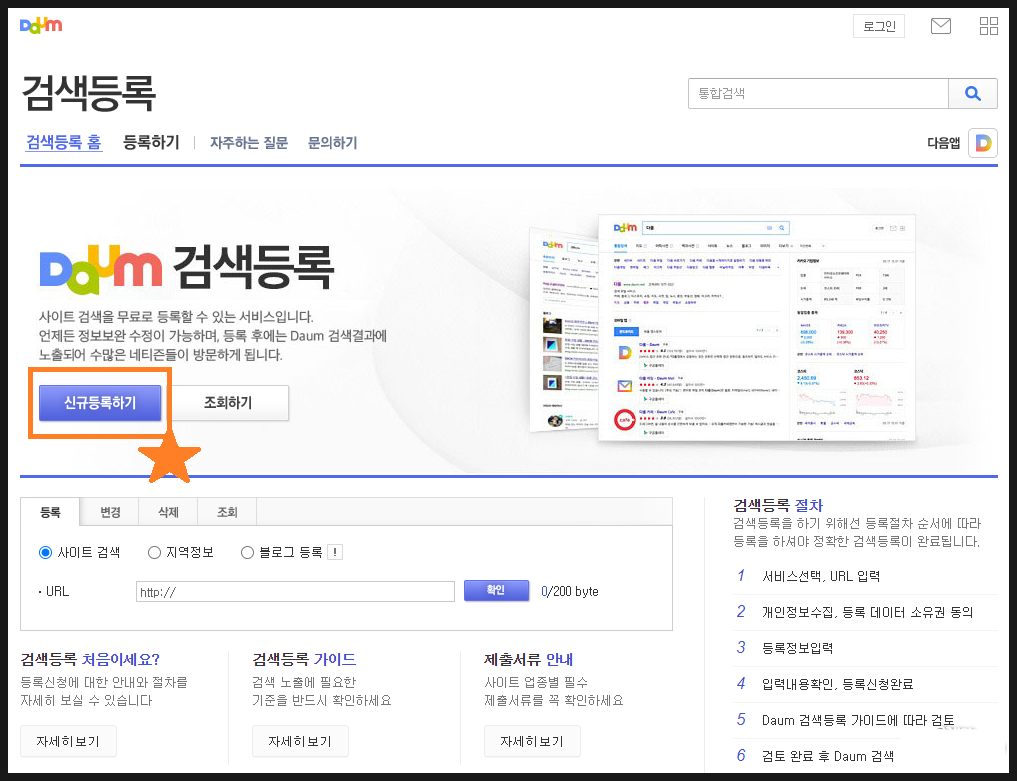The width and height of the screenshot is (1017, 781).
Task: Open the Daum app D icon
Action: pyautogui.click(x=983, y=143)
